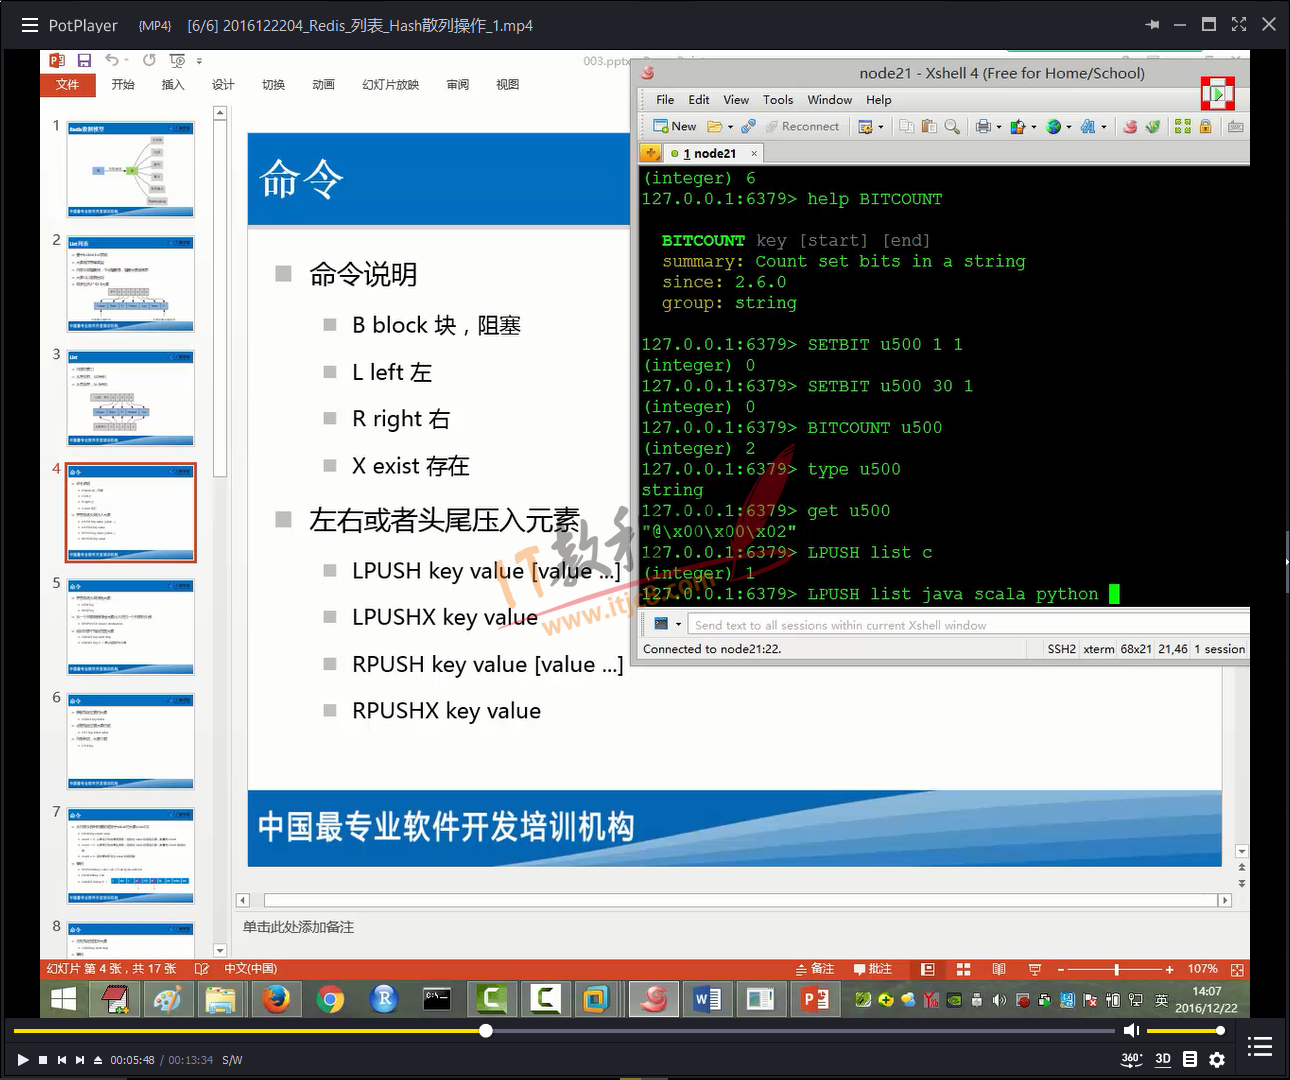Open Xshell find magnifier tool
Image resolution: width=1290 pixels, height=1080 pixels.
952,126
